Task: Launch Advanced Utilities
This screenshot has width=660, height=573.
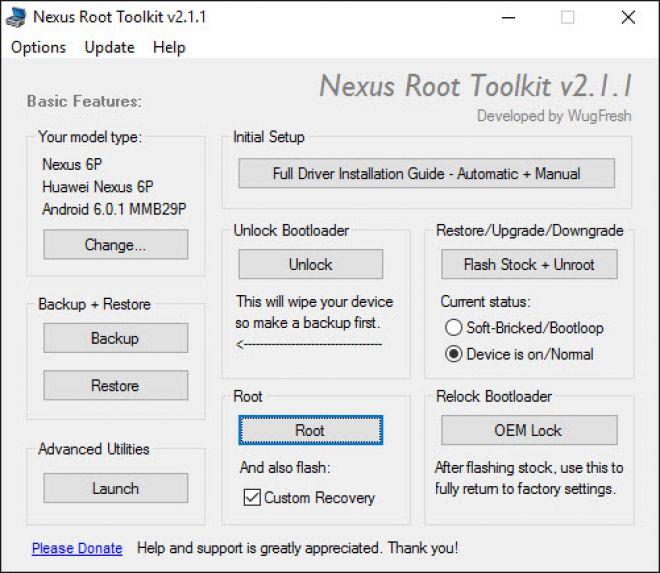Action: coord(116,488)
